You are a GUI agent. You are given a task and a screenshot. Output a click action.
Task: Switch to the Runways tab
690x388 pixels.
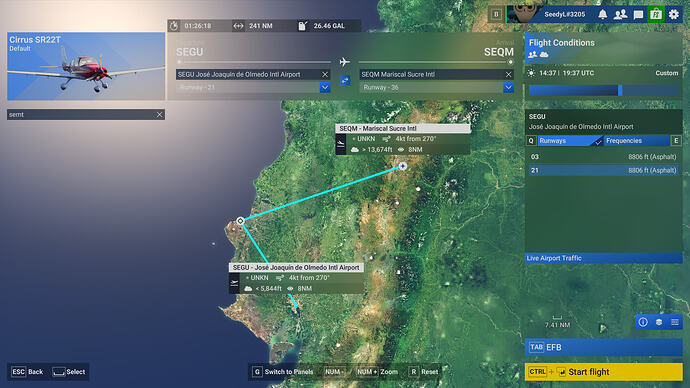[570, 141]
